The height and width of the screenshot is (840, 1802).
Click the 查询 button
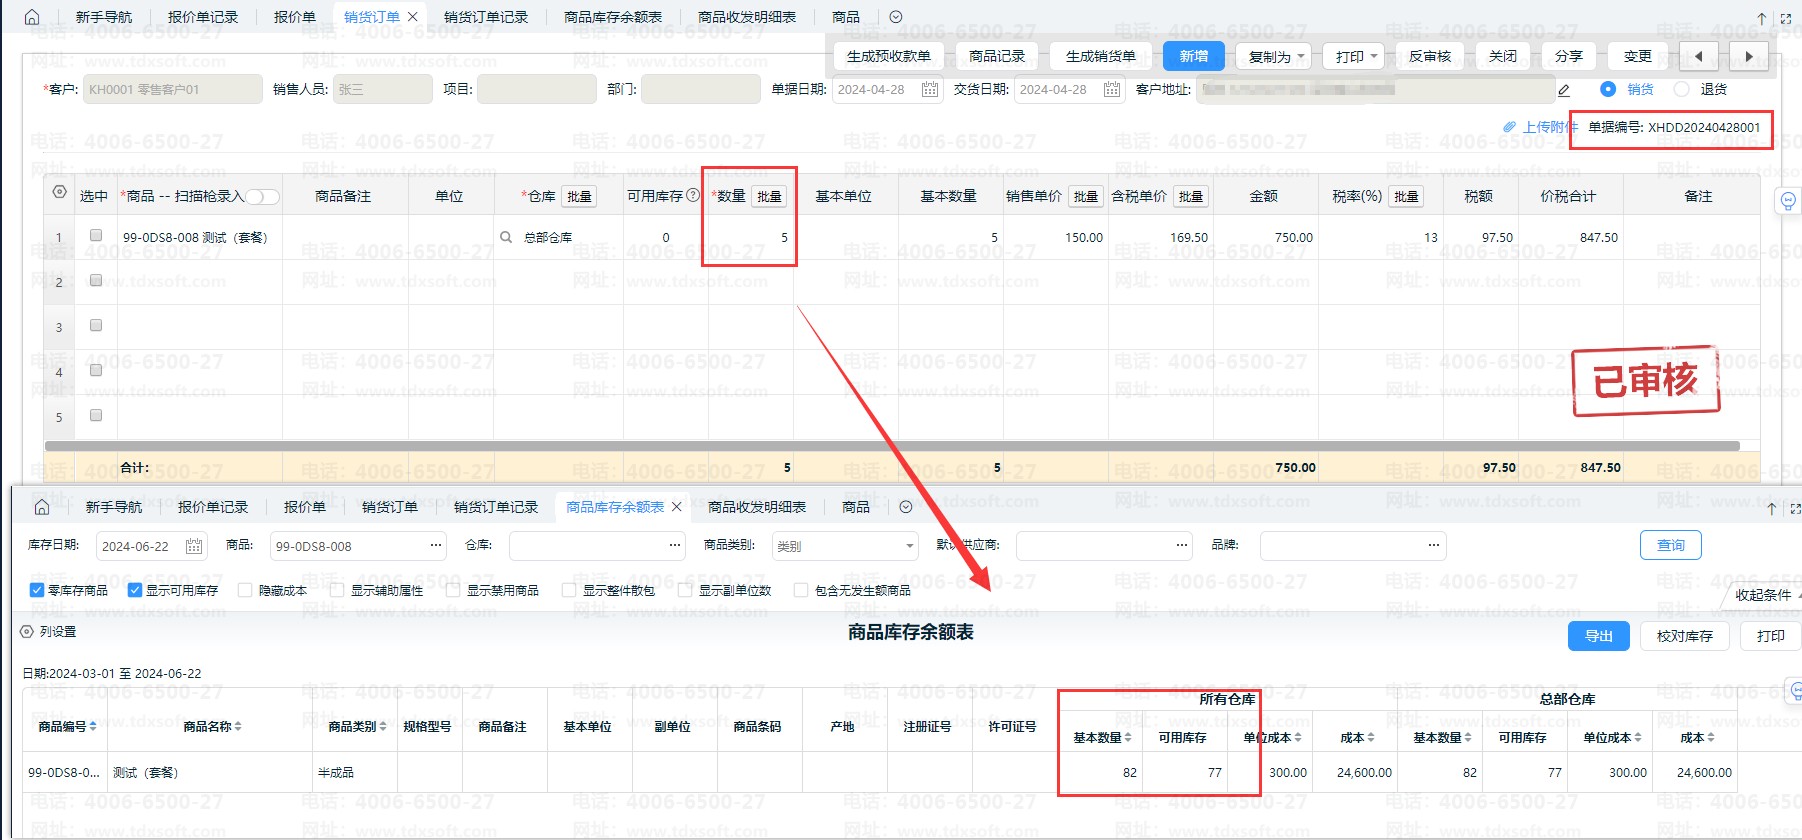(1670, 545)
